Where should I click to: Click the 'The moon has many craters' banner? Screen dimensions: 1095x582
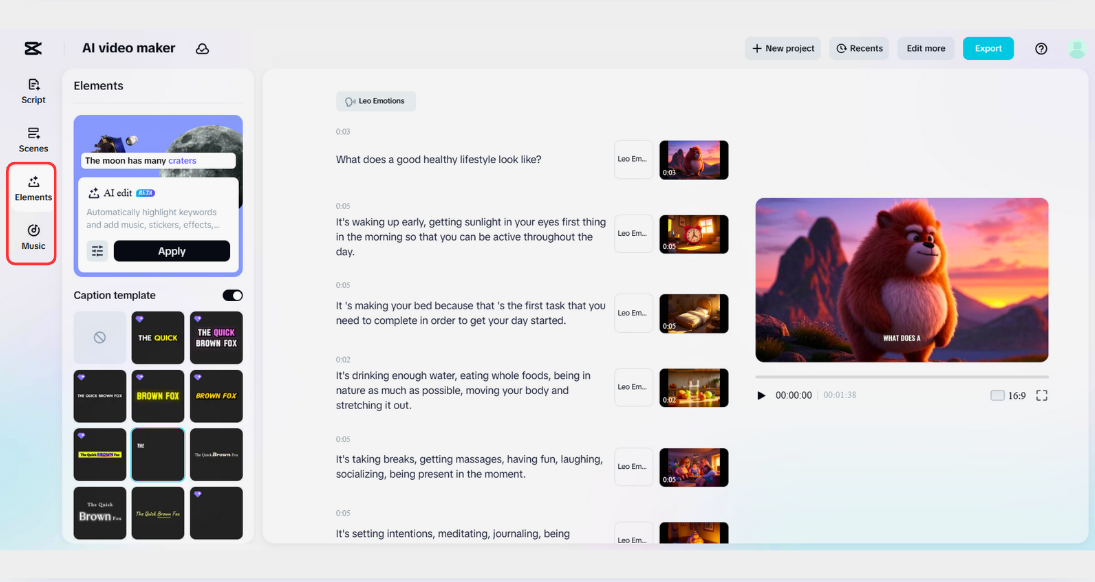158,161
